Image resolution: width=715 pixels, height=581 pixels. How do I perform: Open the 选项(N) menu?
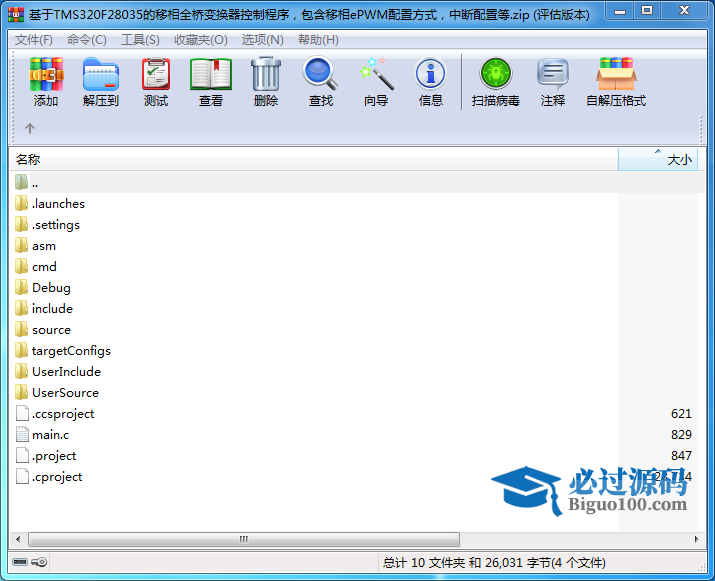pyautogui.click(x=263, y=40)
